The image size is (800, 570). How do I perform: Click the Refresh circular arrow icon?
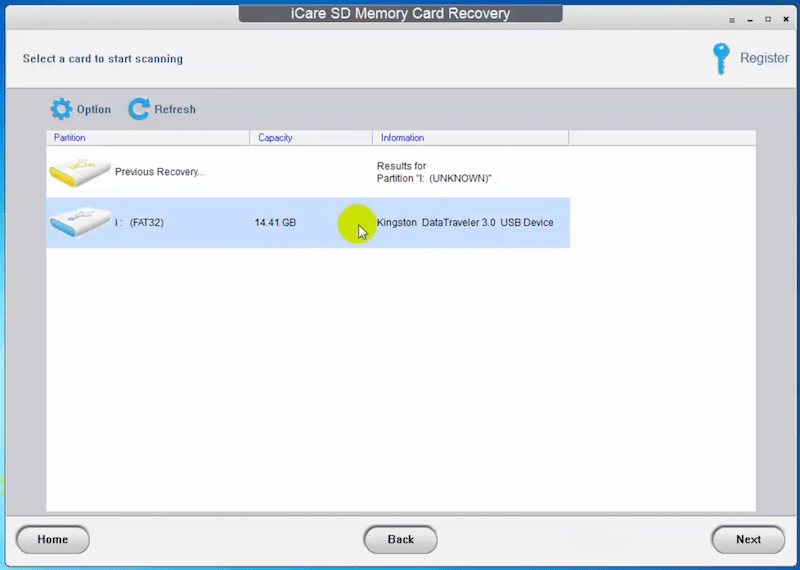click(139, 109)
